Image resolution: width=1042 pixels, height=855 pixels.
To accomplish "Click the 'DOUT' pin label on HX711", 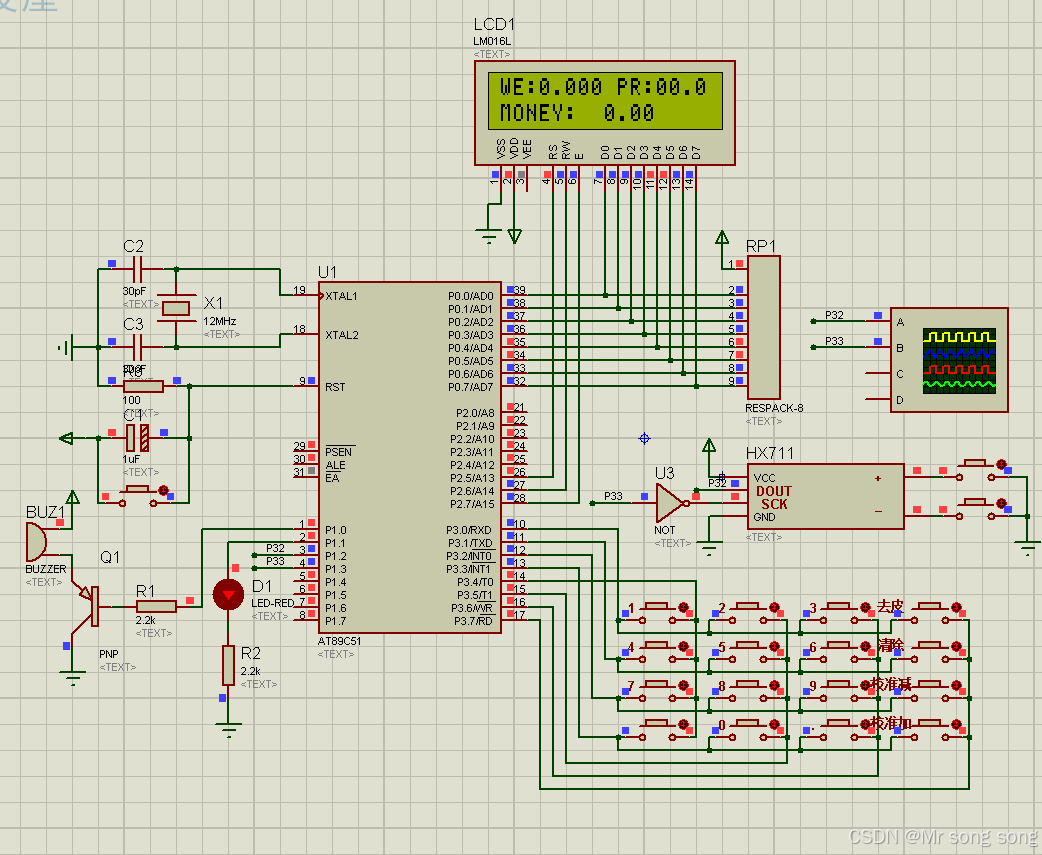I will (774, 491).
